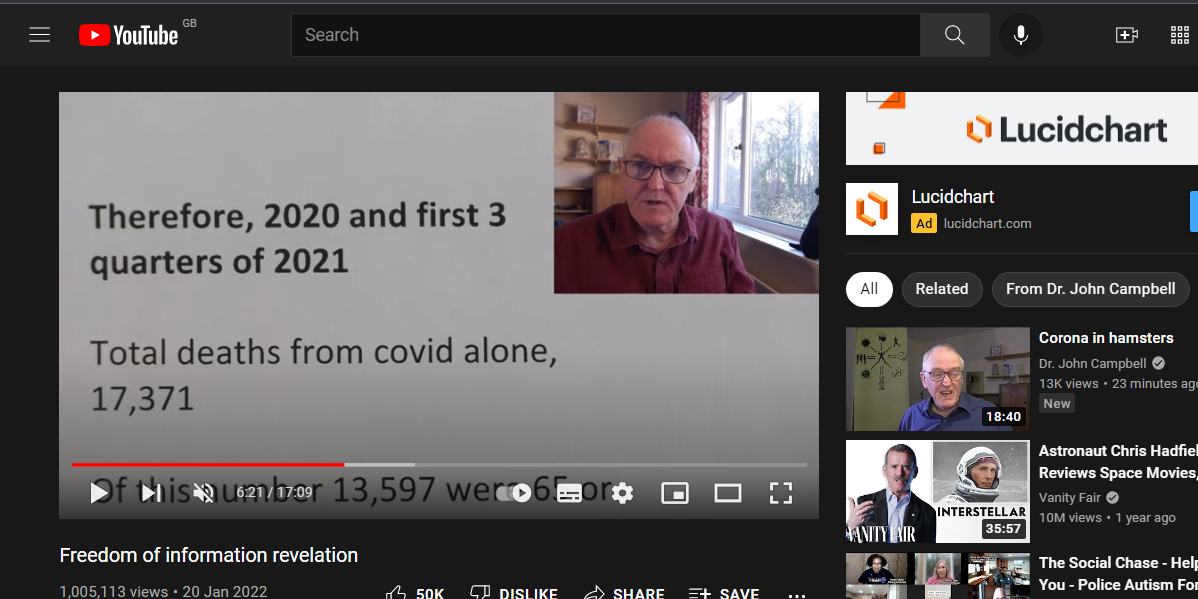Open player settings gear
1198x599 pixels.
pyautogui.click(x=623, y=493)
